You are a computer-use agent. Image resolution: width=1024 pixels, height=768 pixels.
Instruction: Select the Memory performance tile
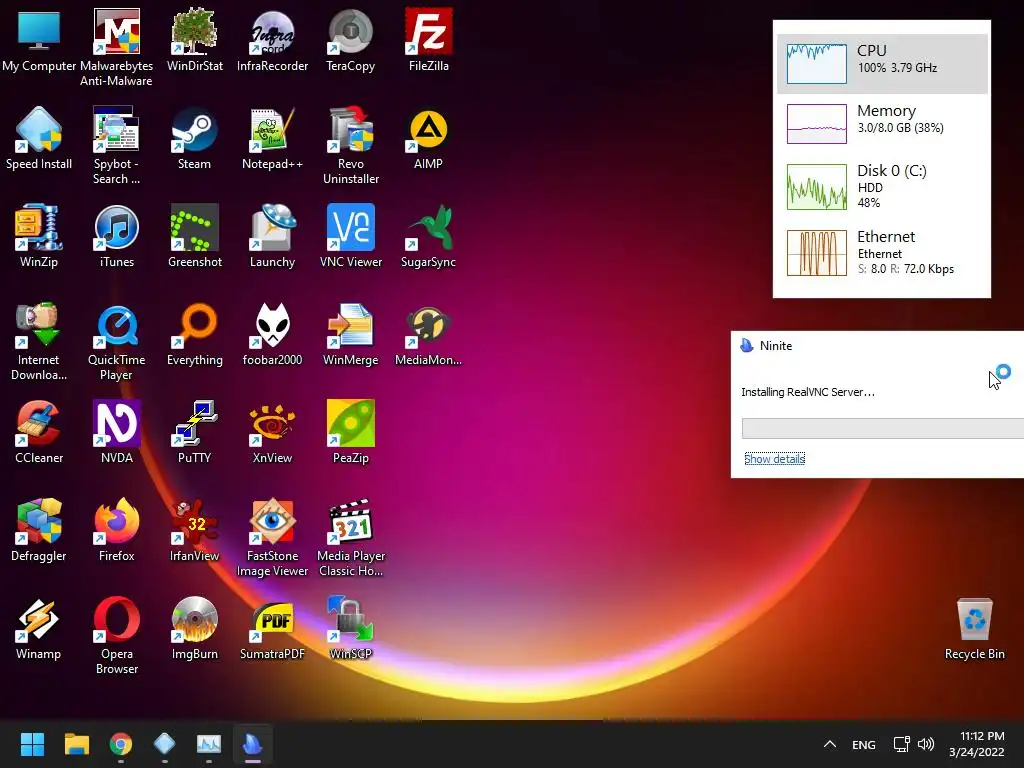(x=882, y=123)
